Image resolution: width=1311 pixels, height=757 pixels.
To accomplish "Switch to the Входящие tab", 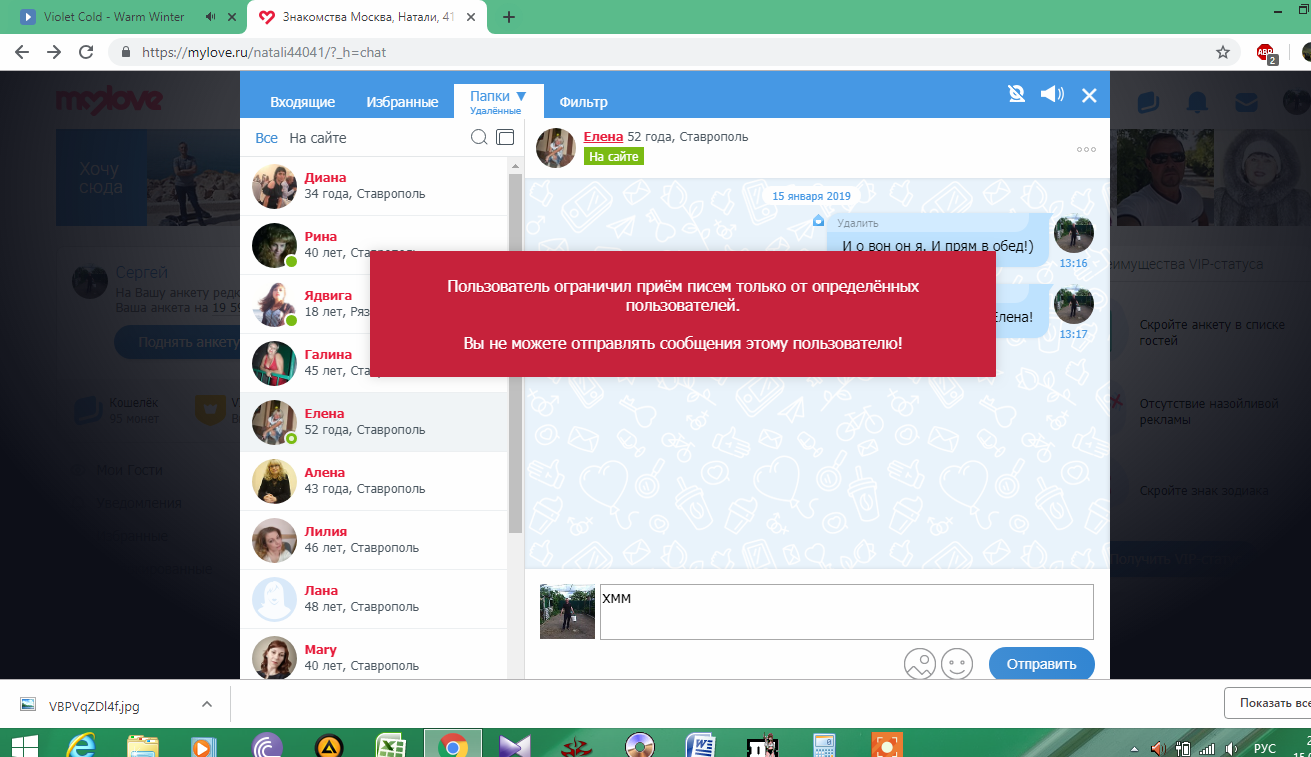I will 302,102.
